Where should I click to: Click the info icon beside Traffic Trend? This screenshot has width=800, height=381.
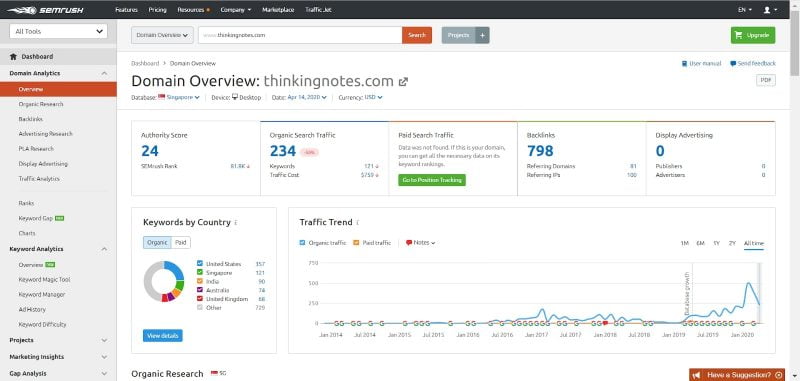tap(358, 223)
